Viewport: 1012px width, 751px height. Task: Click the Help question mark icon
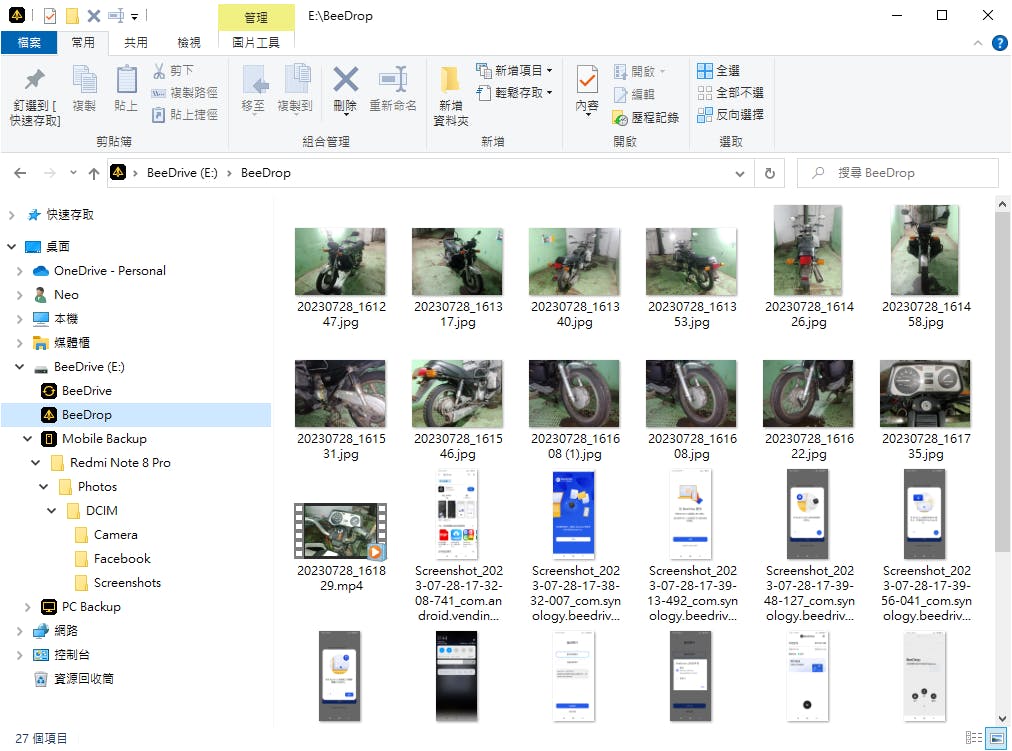click(999, 43)
